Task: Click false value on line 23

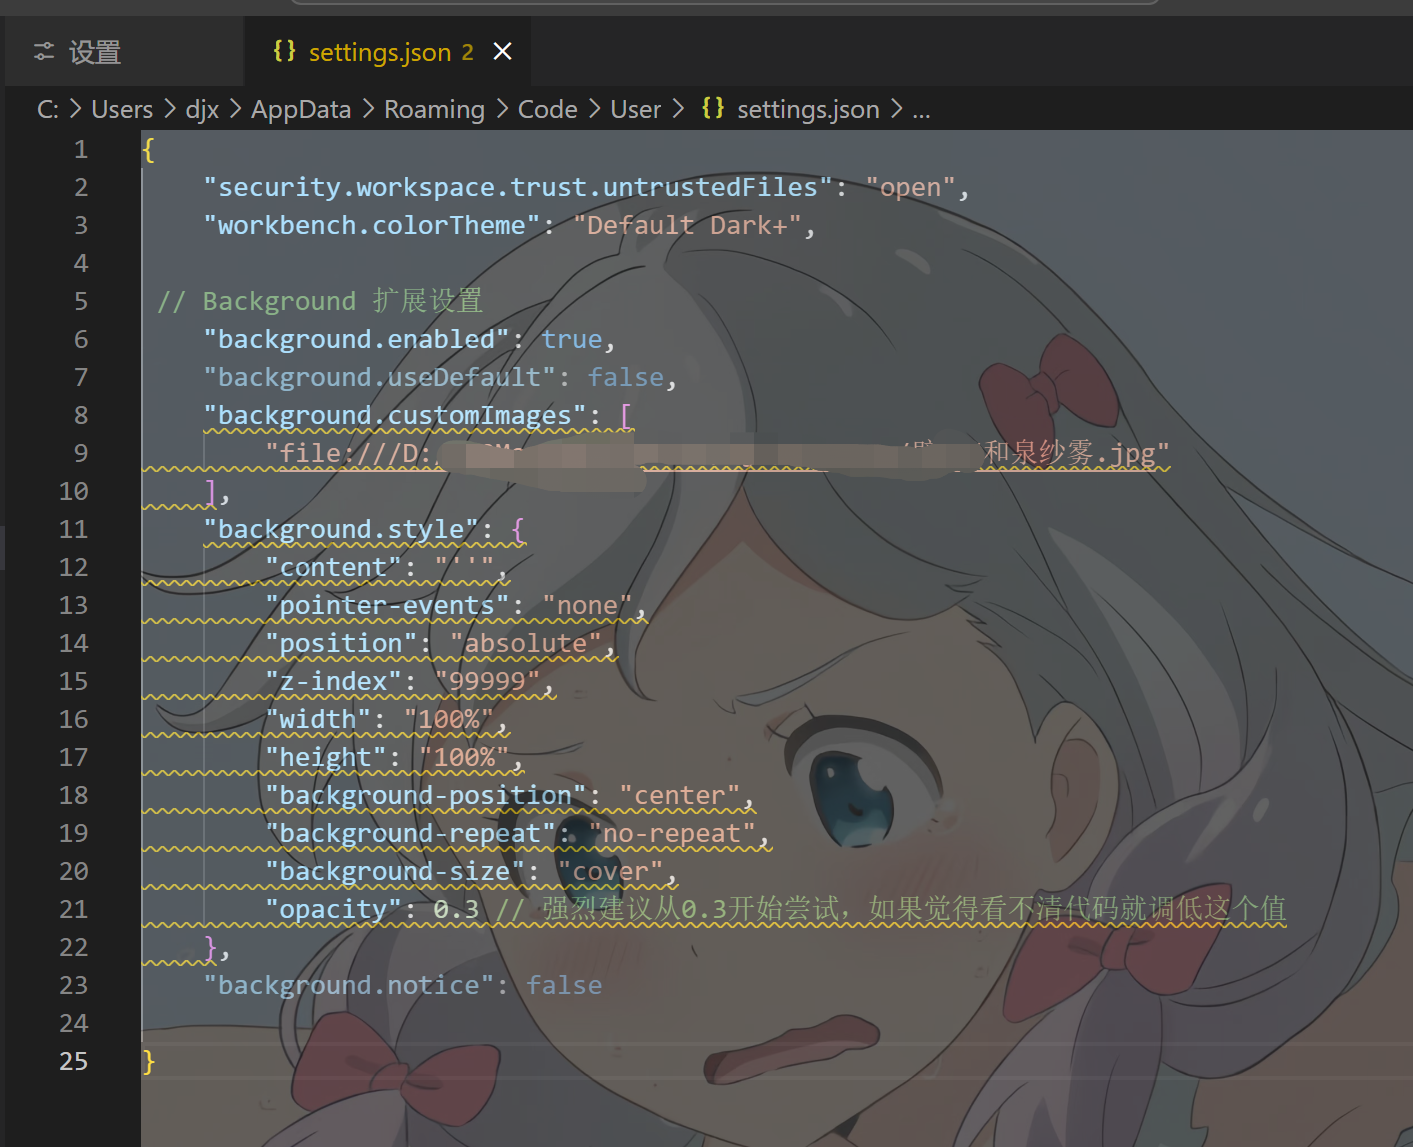Action: (x=564, y=986)
